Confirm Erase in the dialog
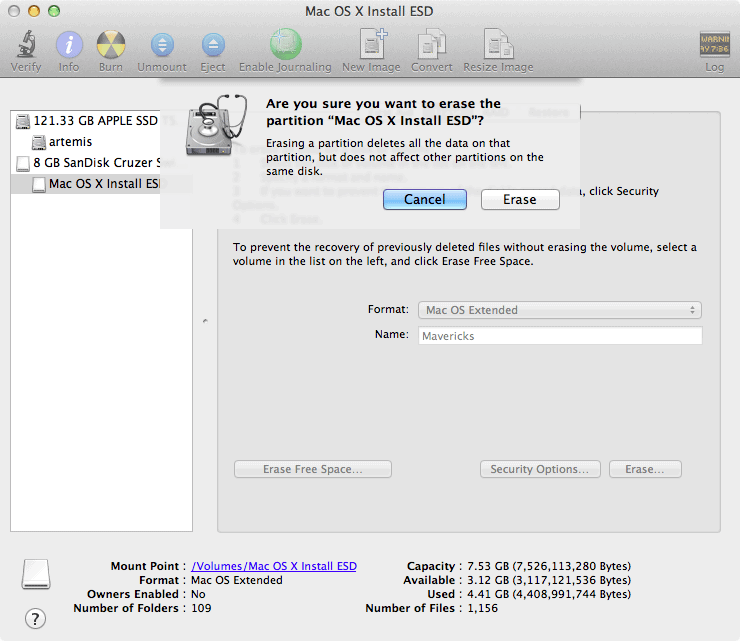Viewport: 740px width, 641px height. pyautogui.click(x=520, y=200)
